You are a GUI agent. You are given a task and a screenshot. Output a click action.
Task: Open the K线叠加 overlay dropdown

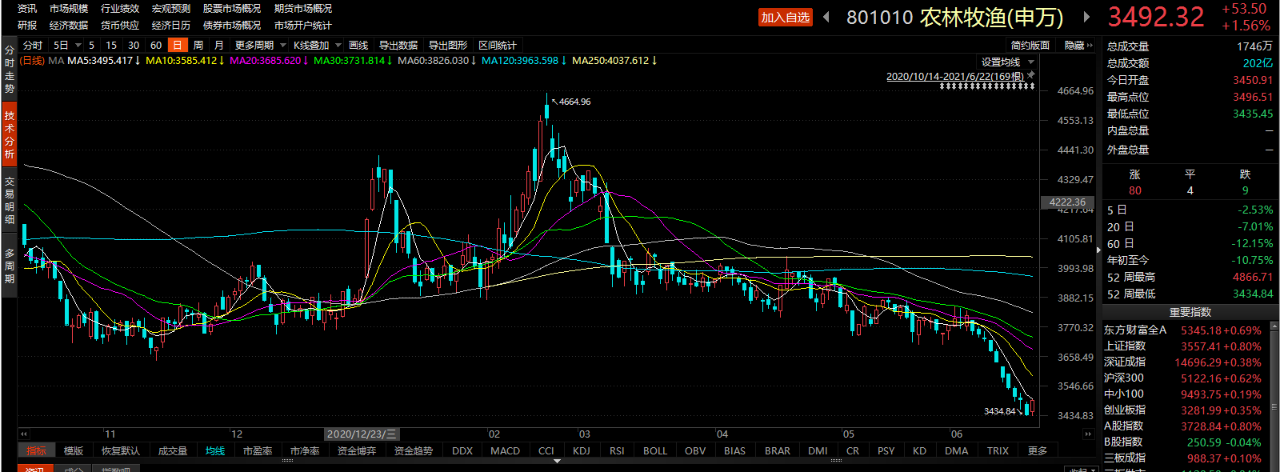tap(340, 45)
